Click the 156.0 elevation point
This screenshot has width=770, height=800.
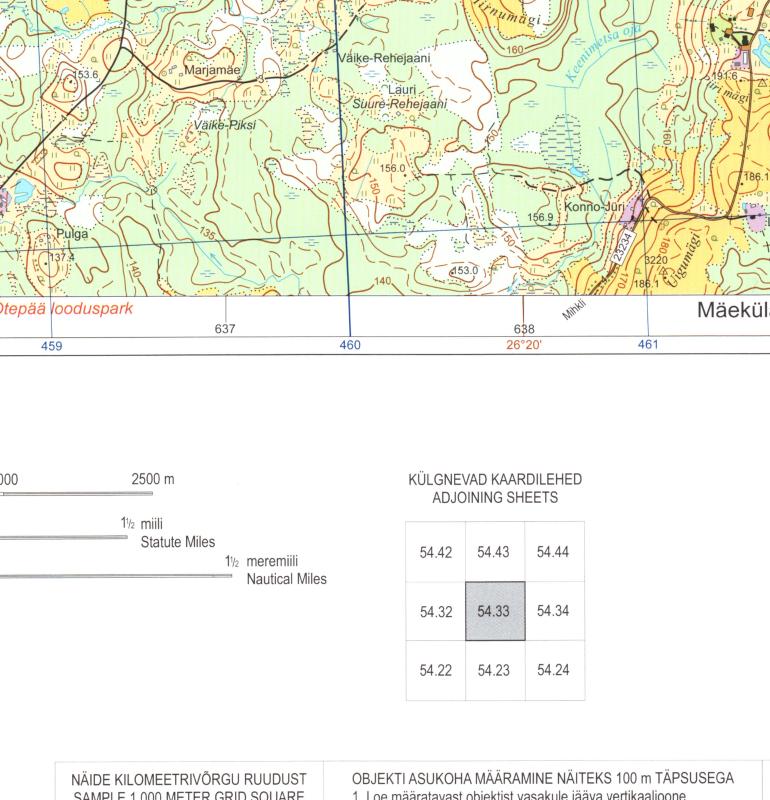[392, 168]
